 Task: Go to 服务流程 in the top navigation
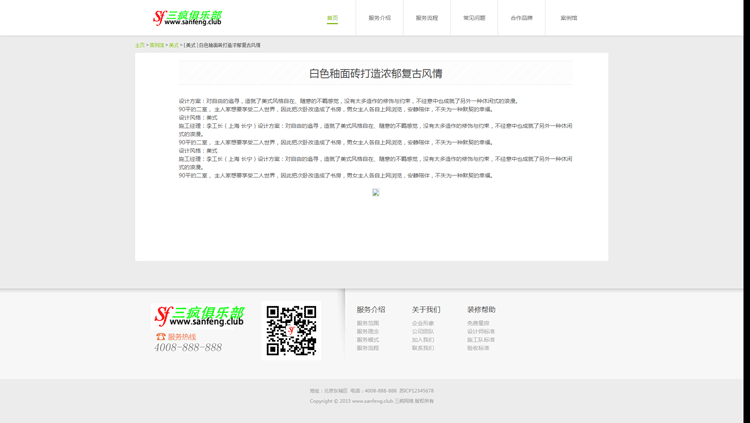pos(427,18)
